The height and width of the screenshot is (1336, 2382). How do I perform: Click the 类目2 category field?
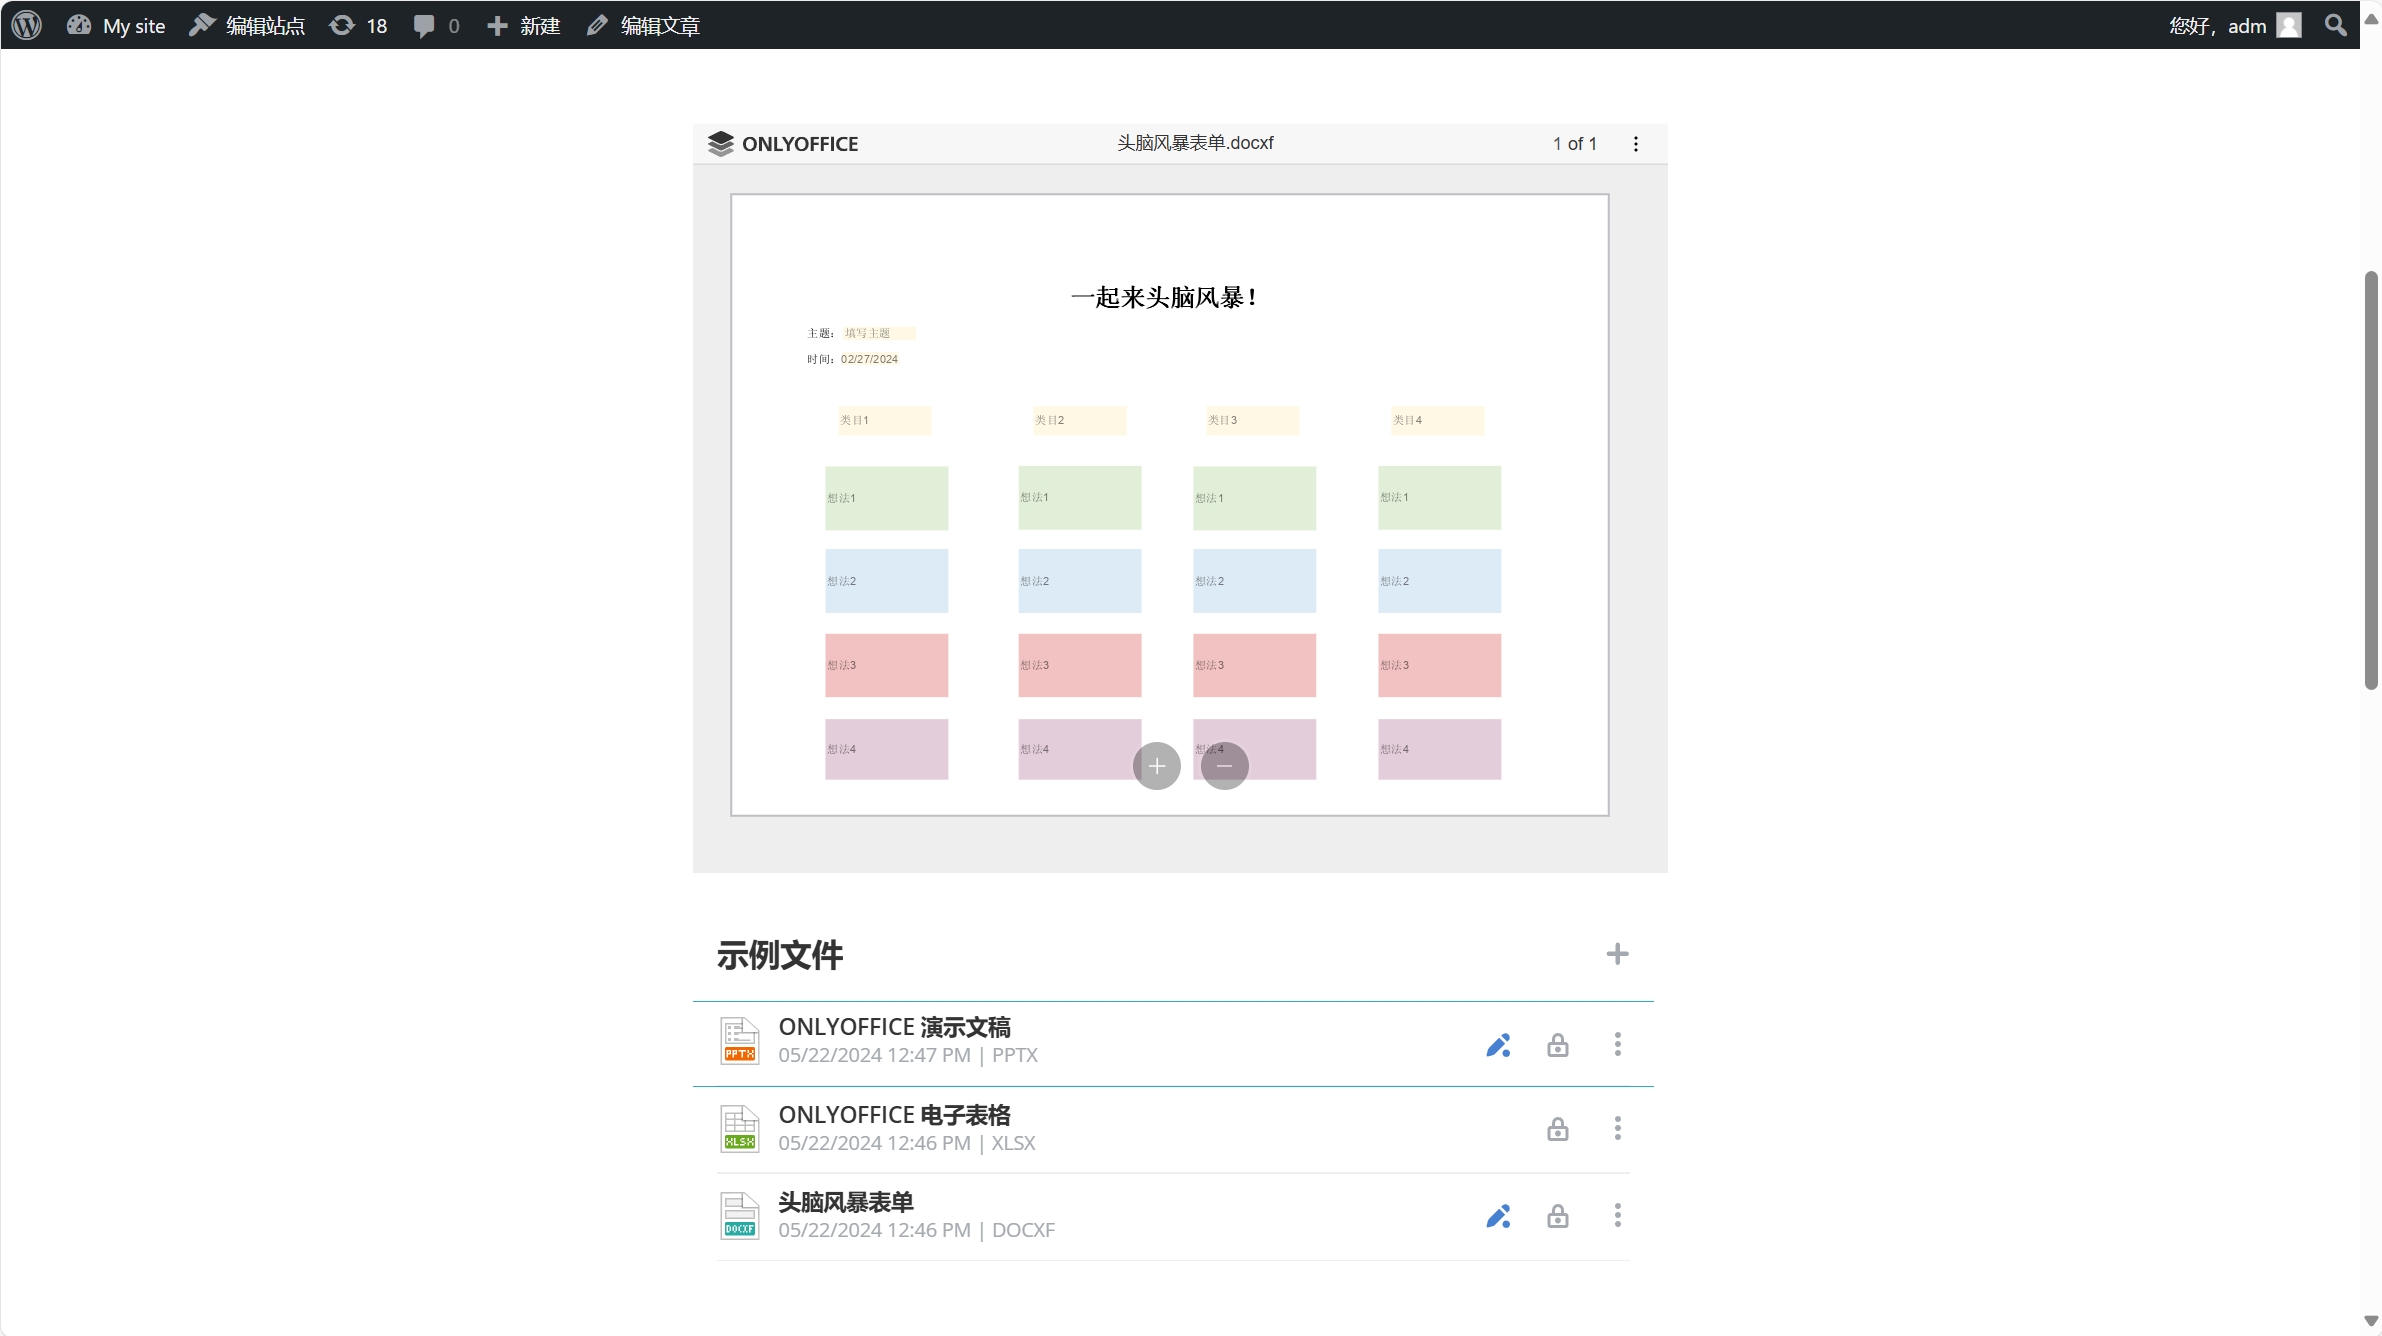[1079, 420]
